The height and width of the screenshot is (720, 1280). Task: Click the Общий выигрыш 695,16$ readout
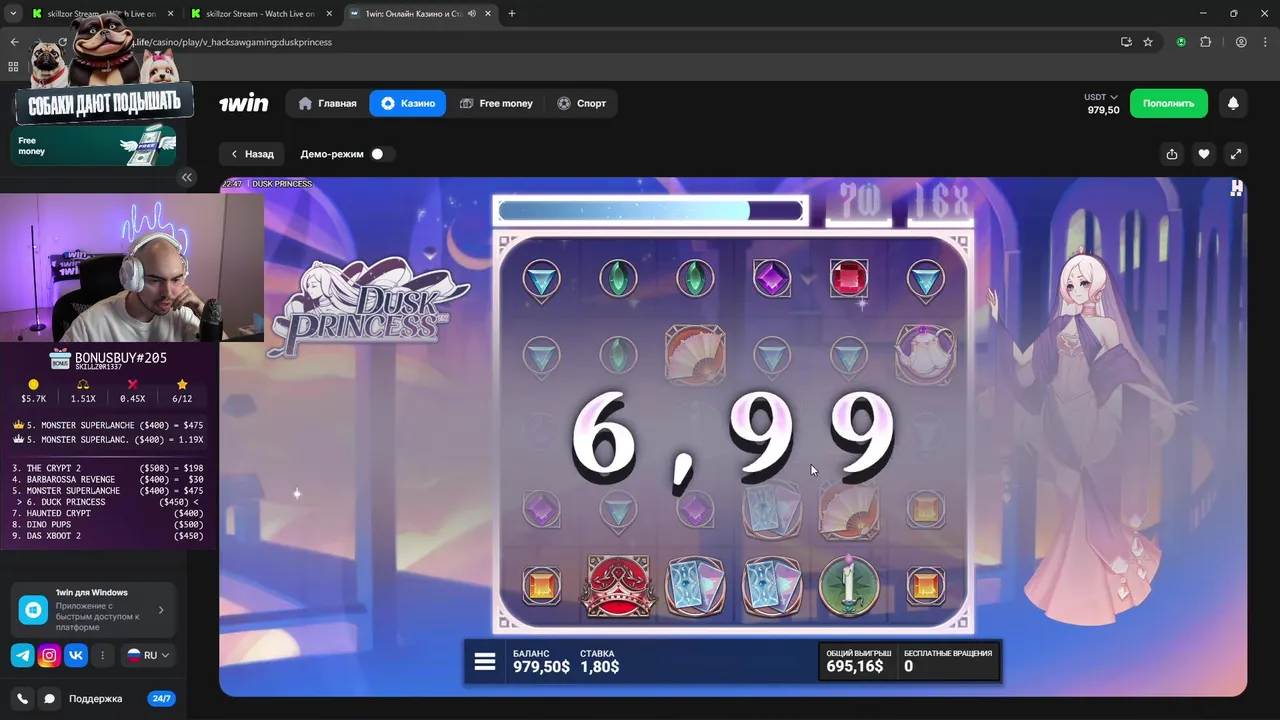(857, 661)
